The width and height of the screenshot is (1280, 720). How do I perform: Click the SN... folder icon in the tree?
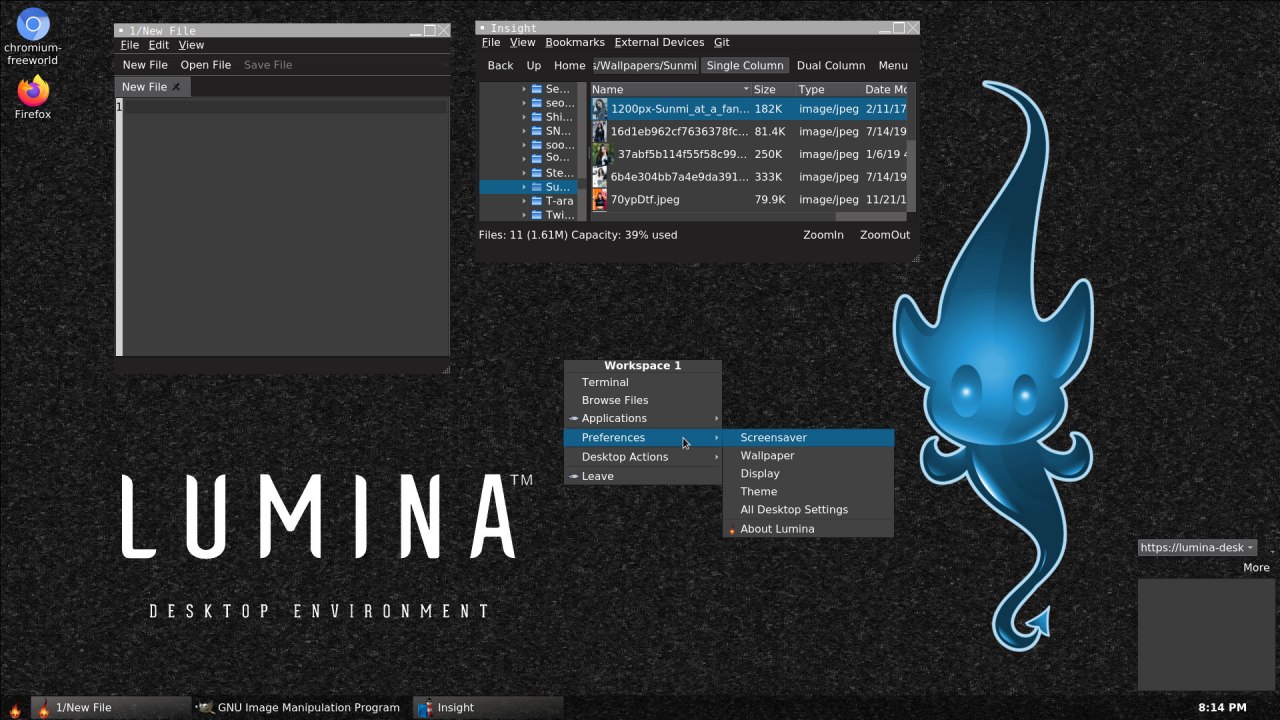(537, 131)
